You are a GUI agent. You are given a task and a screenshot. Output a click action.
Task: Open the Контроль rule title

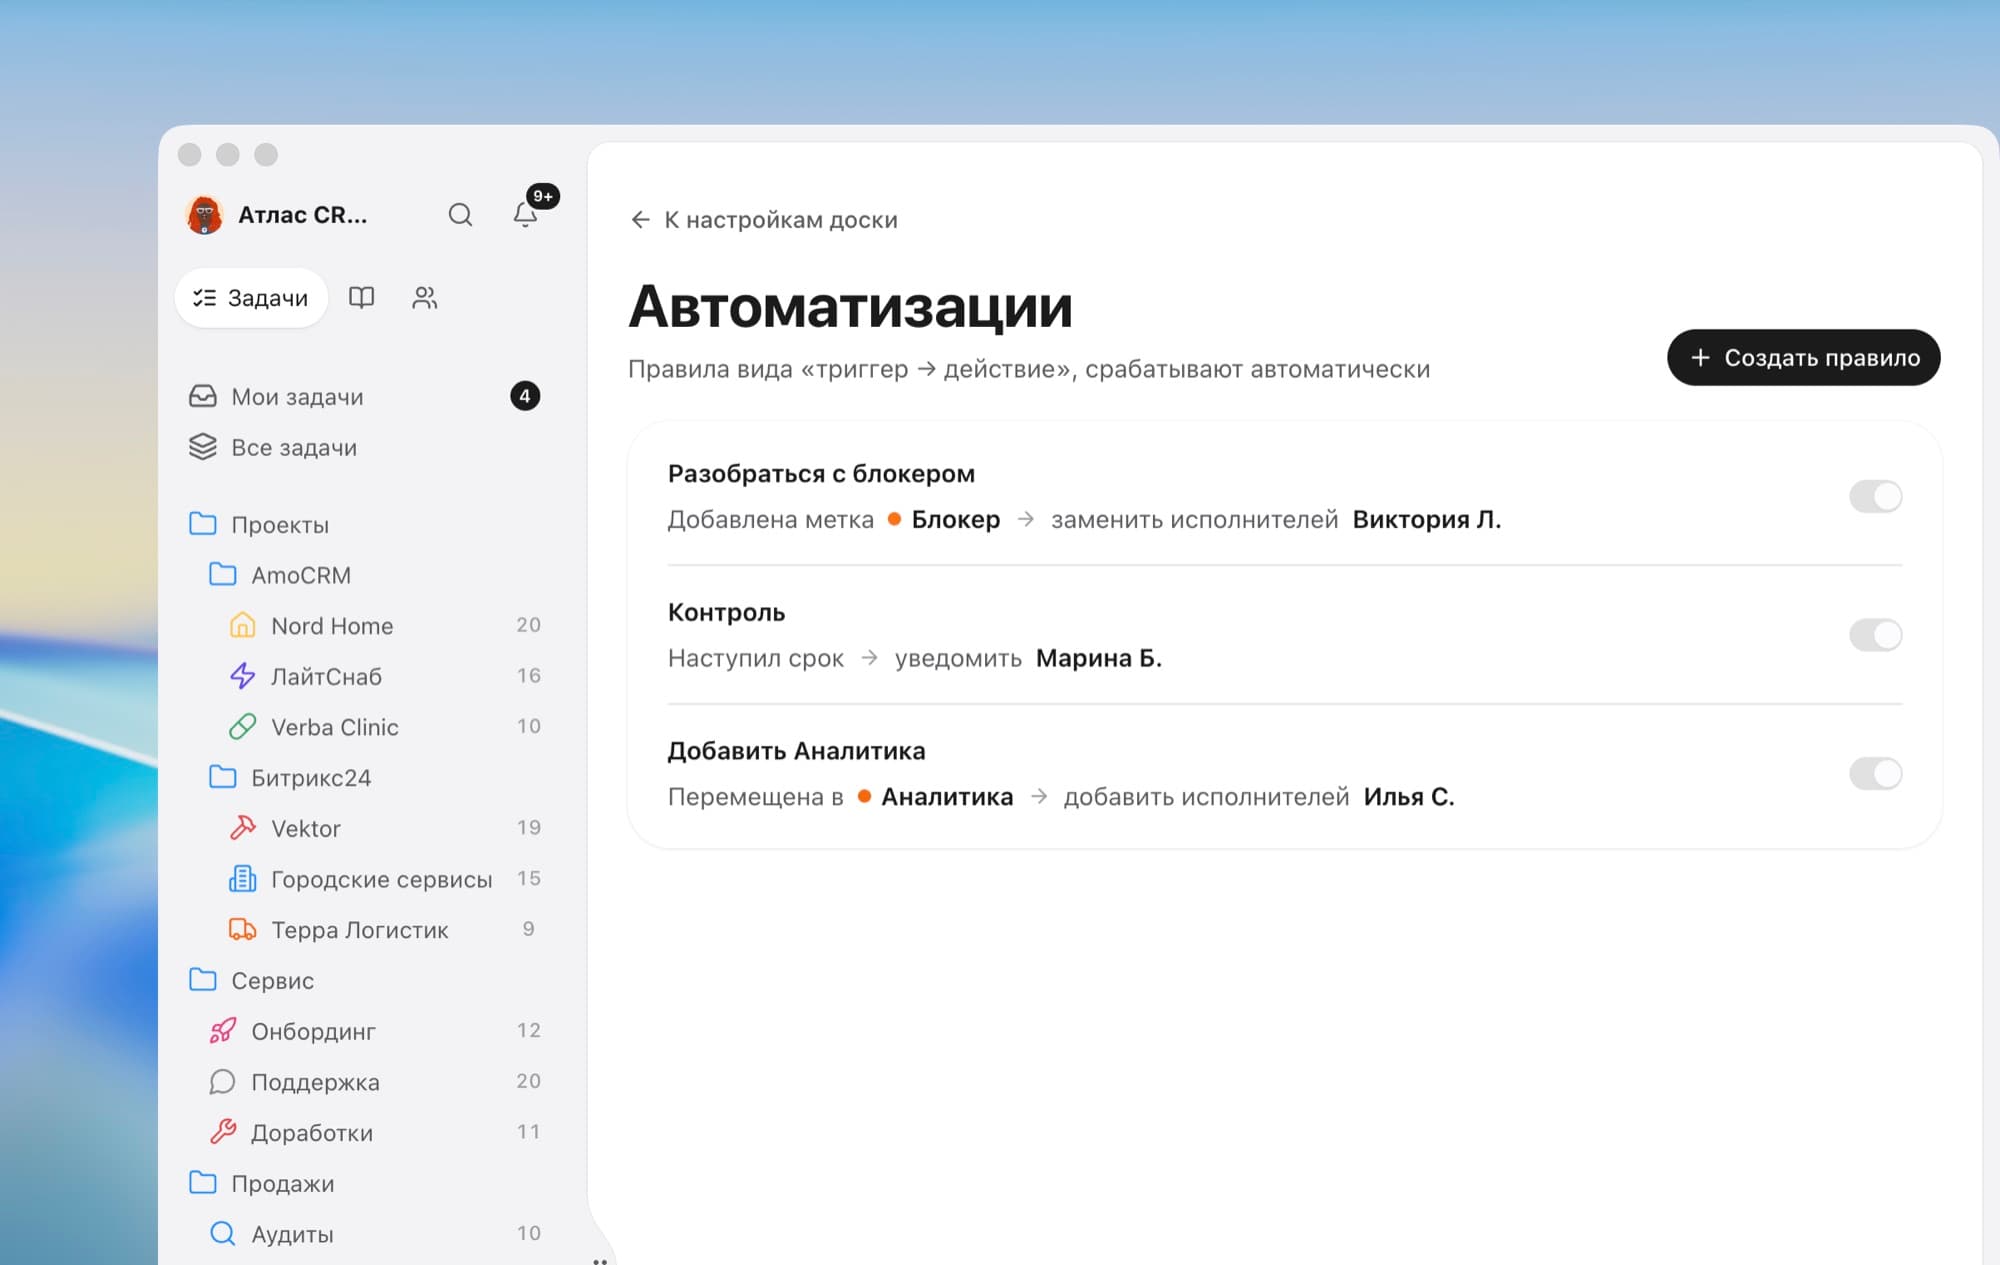point(726,612)
